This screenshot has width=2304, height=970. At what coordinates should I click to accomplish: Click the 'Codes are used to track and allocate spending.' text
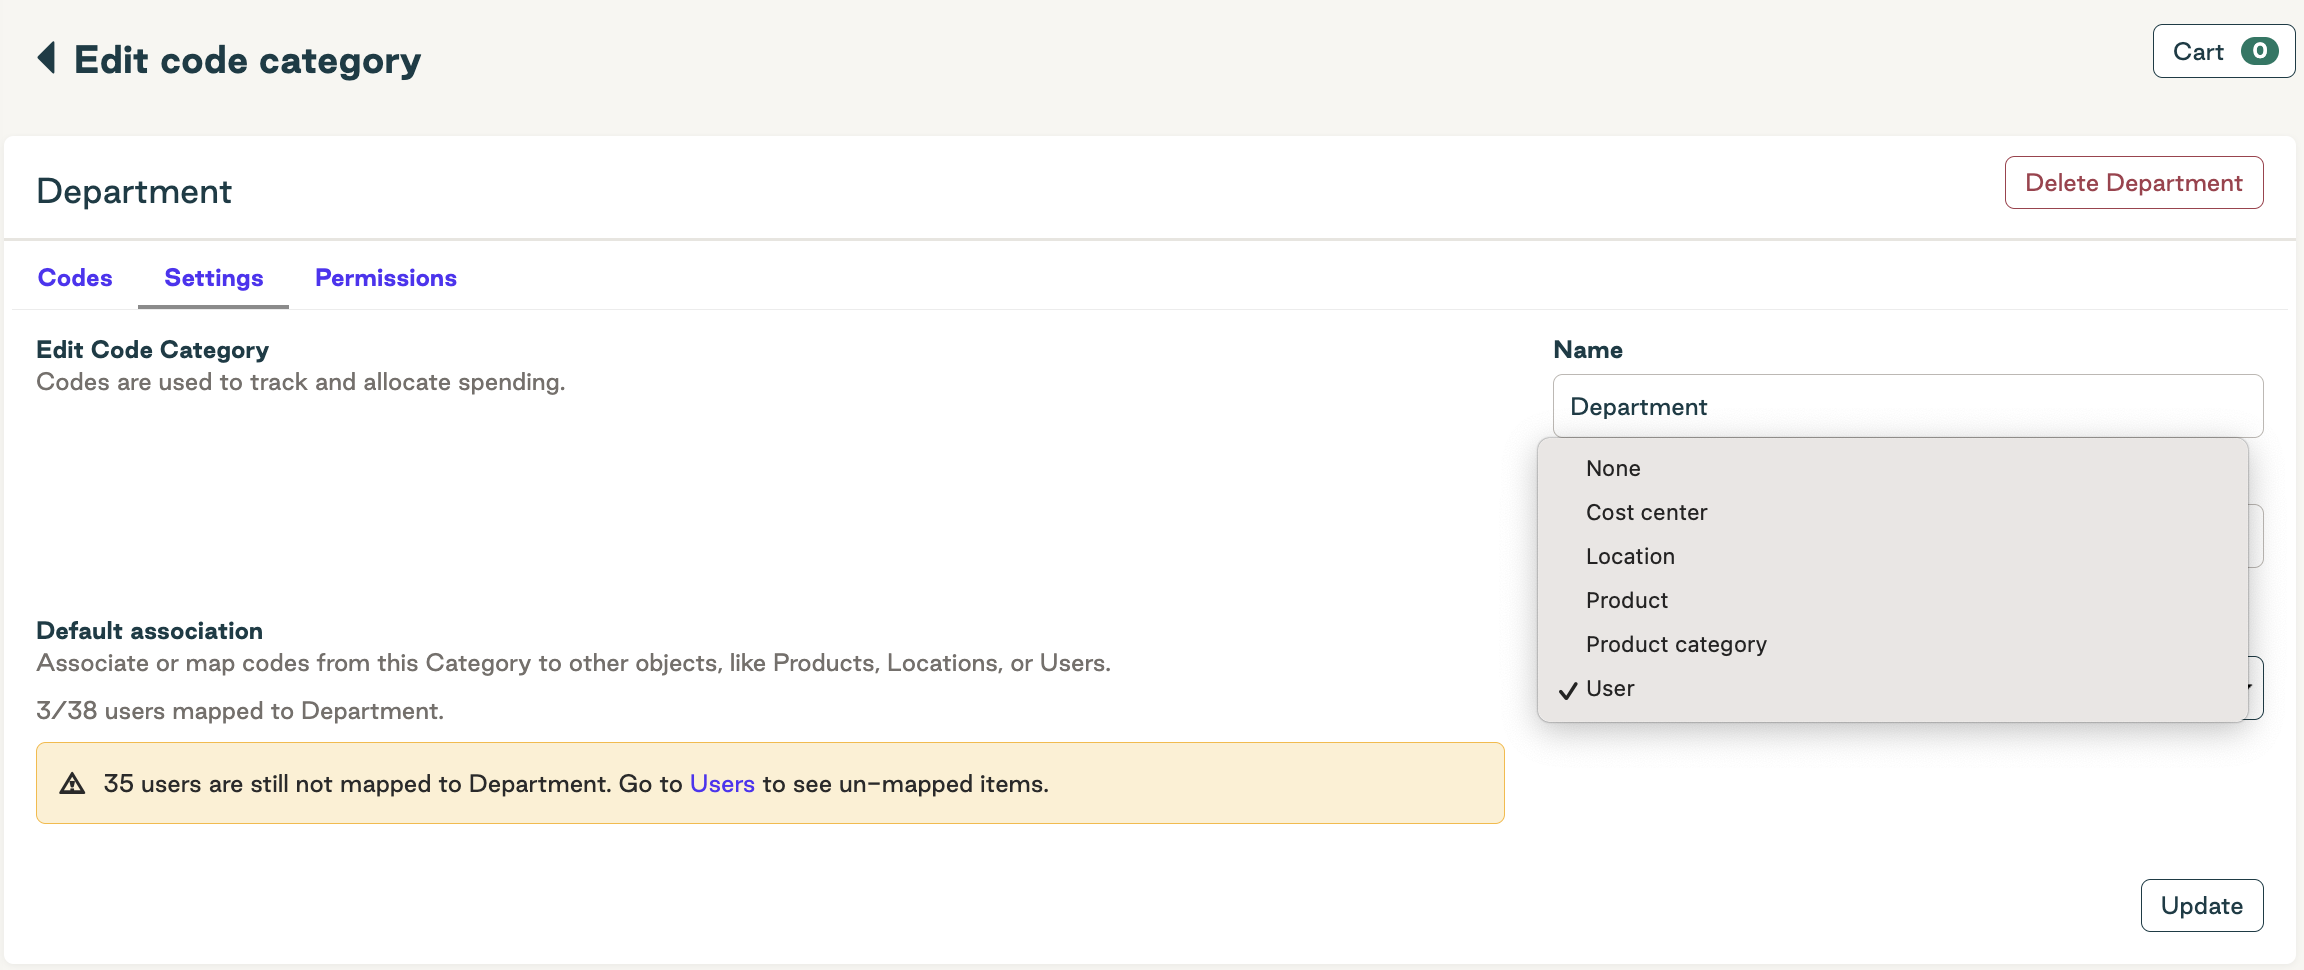coord(301,382)
